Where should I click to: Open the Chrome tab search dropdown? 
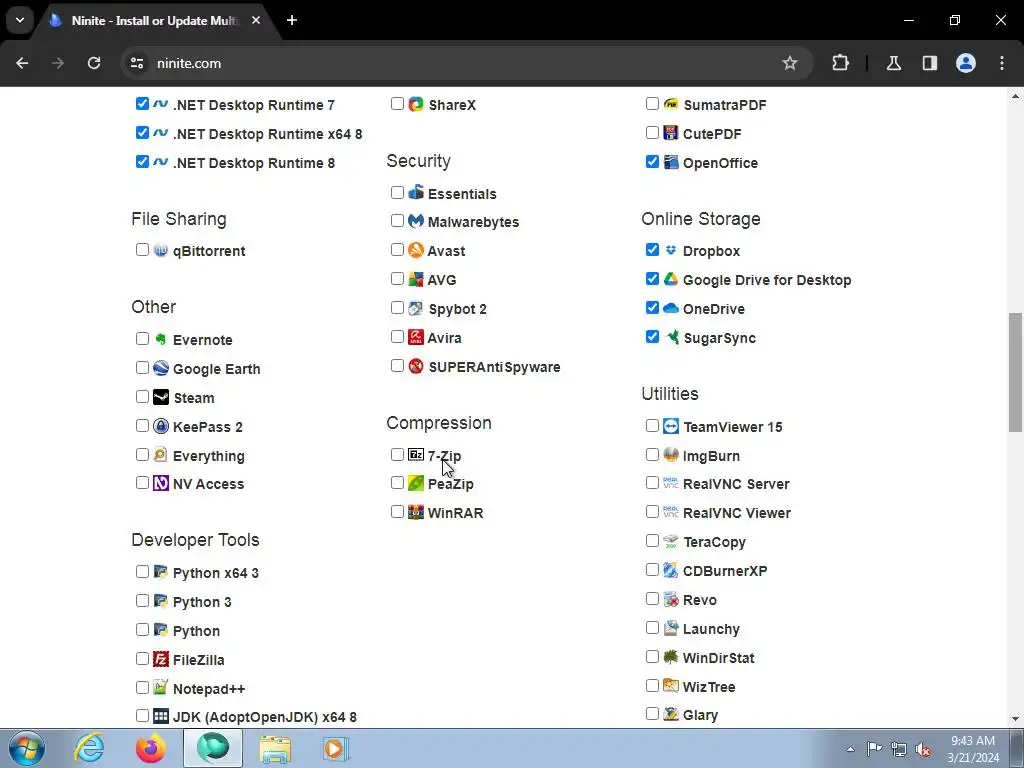pyautogui.click(x=20, y=20)
